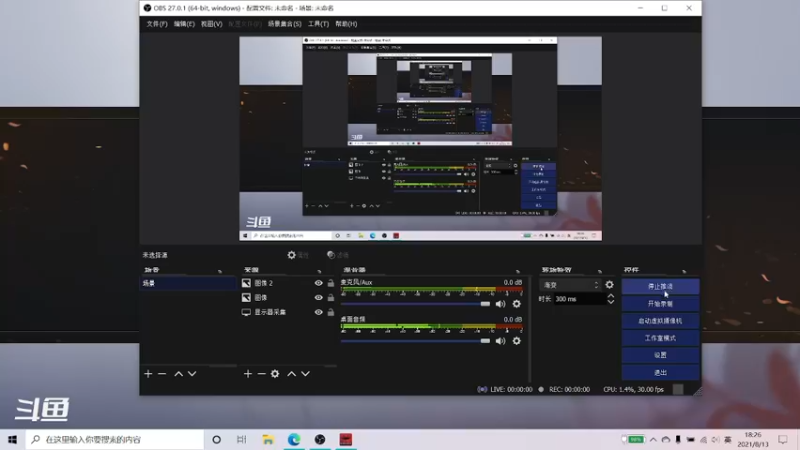Click the LIVE streaming status icon
800x450 pixels.
pos(482,389)
